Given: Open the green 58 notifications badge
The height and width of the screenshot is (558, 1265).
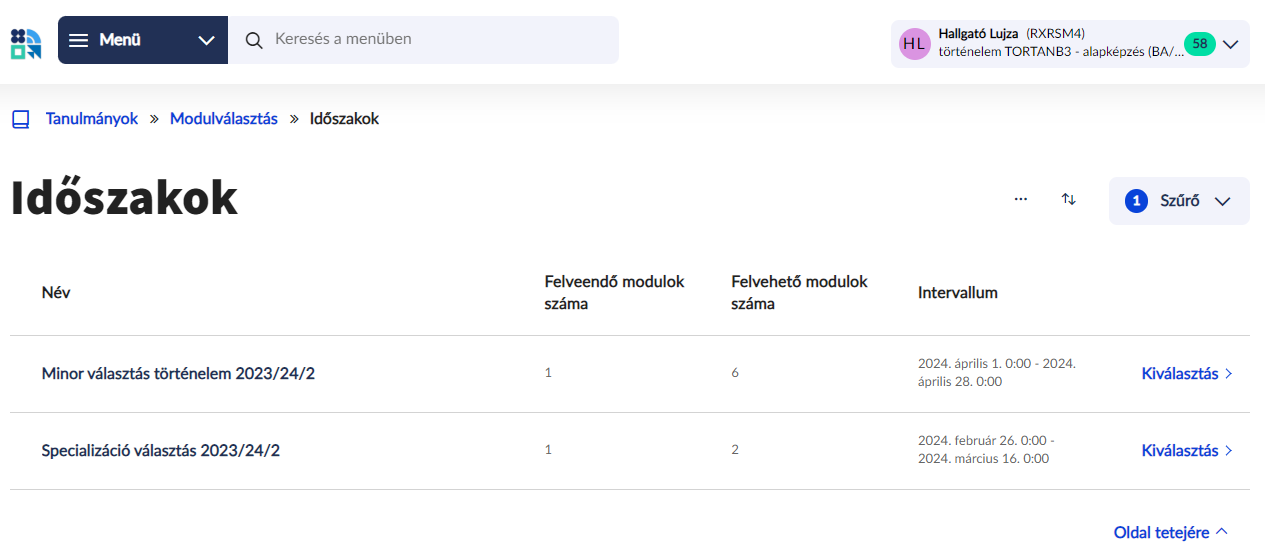Looking at the screenshot, I should coord(1199,44).
